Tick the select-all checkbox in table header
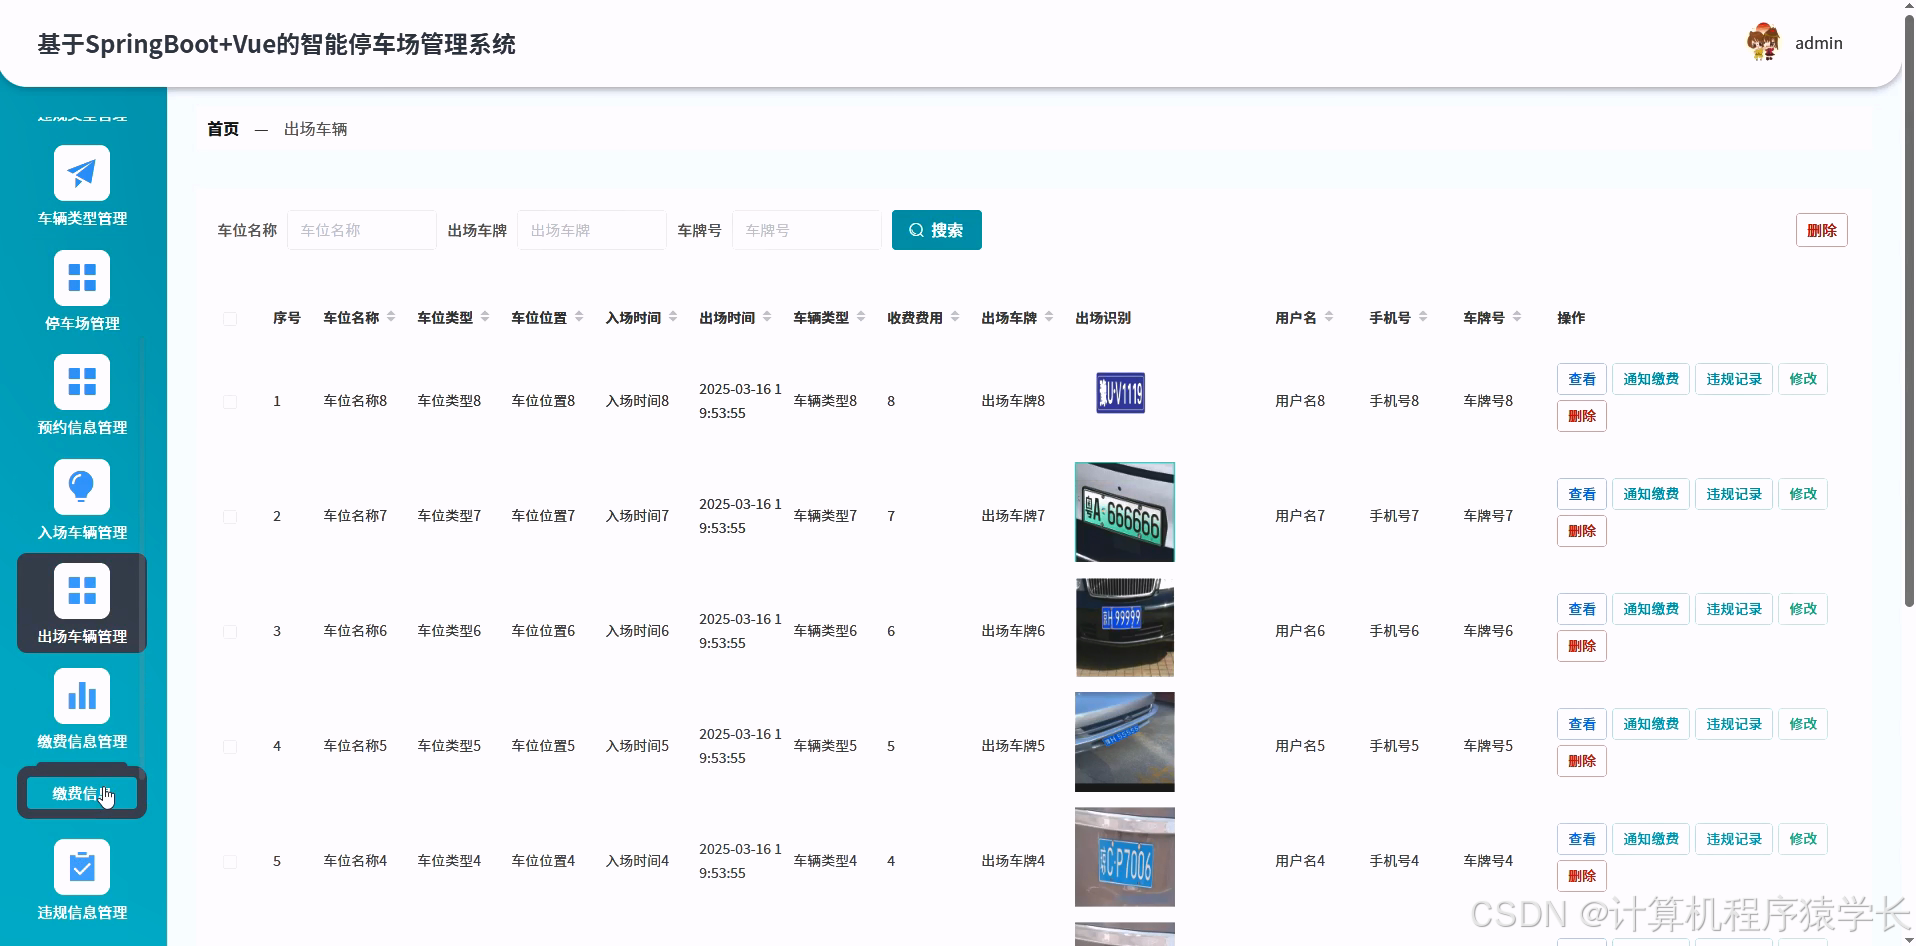 [x=230, y=319]
